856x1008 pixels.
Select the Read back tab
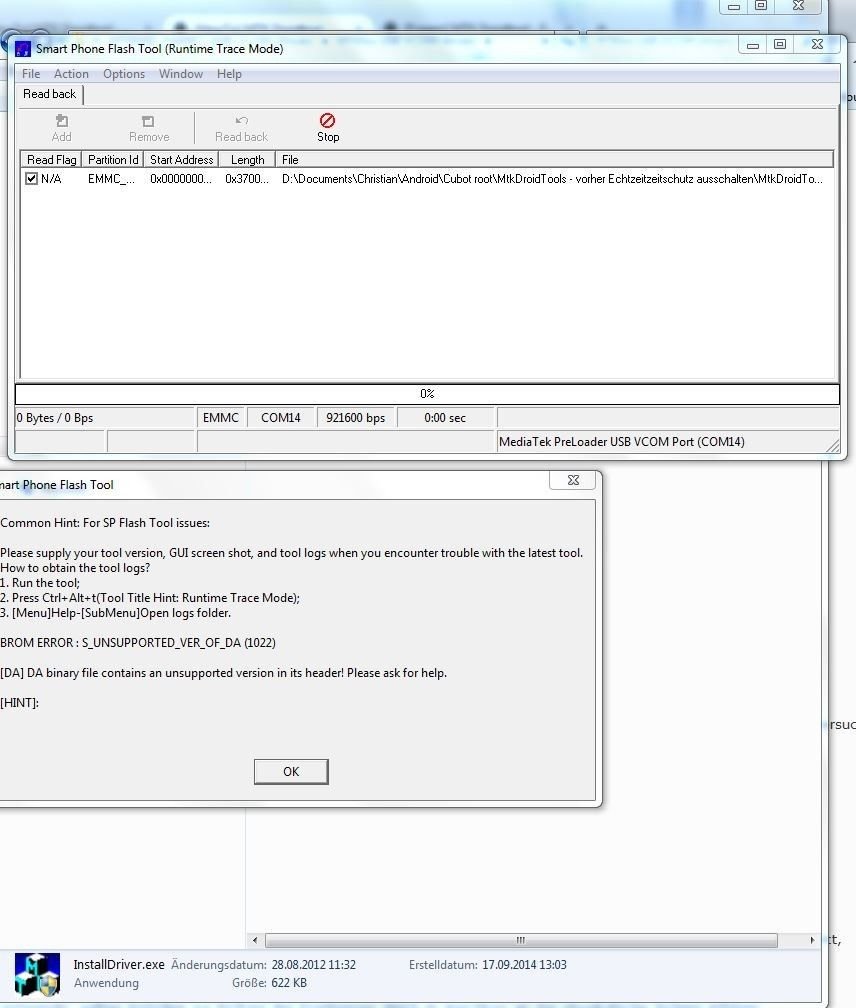tap(49, 94)
